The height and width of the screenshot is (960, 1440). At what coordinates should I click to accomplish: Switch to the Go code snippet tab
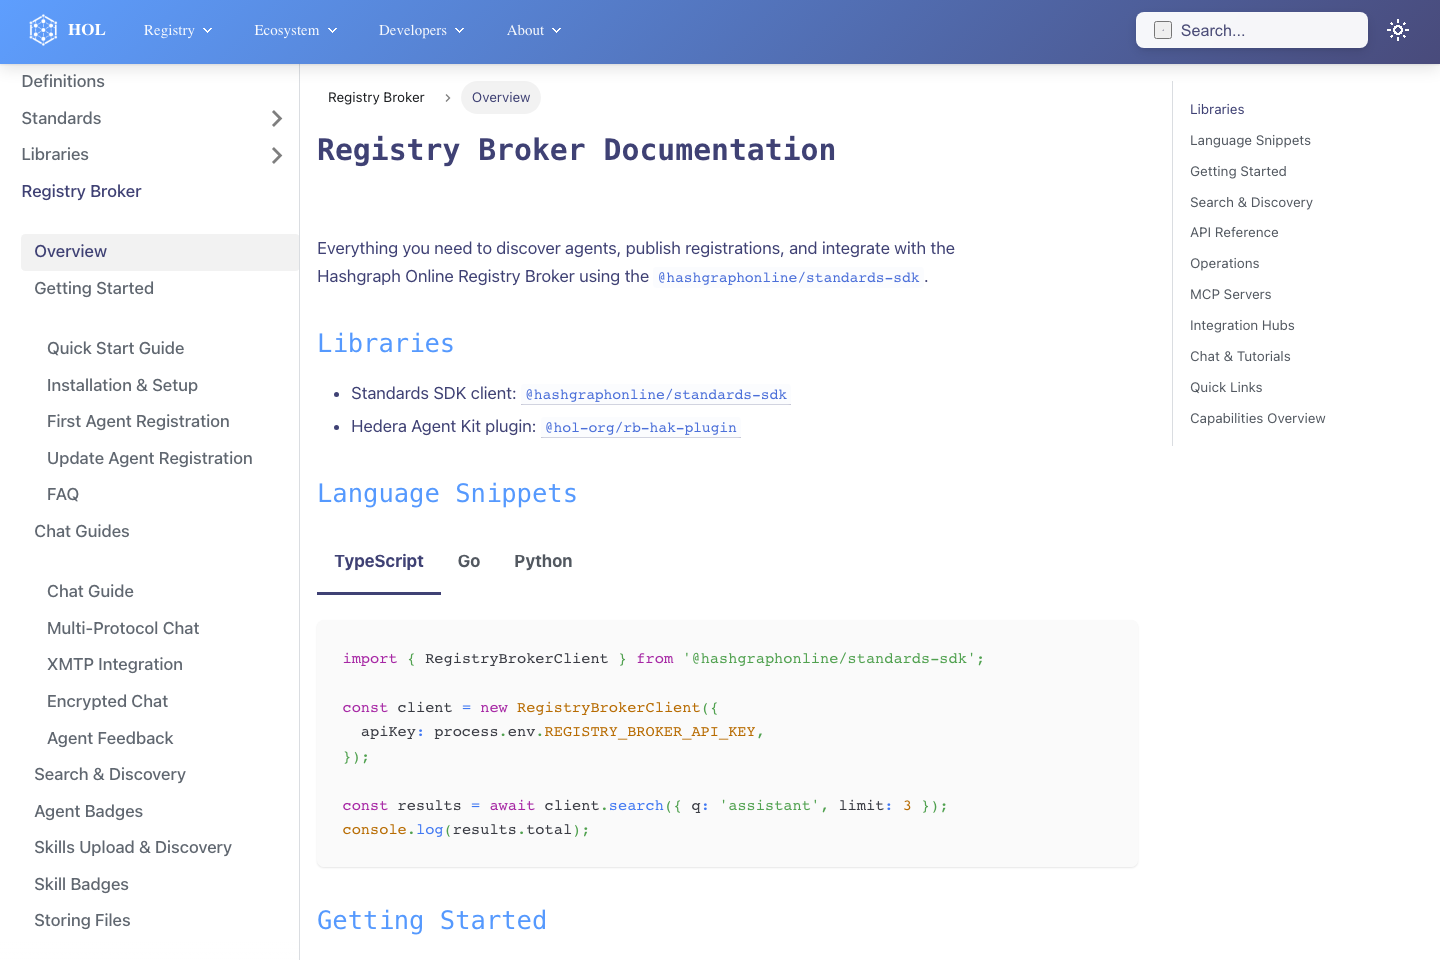pos(468,561)
